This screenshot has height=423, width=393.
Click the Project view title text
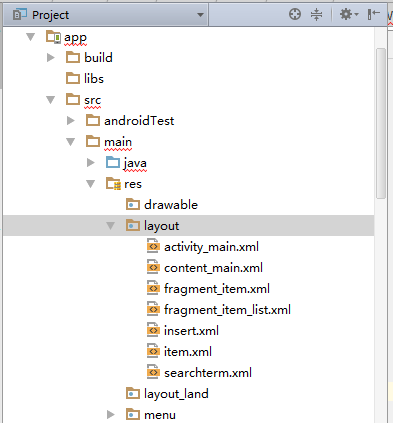(51, 15)
